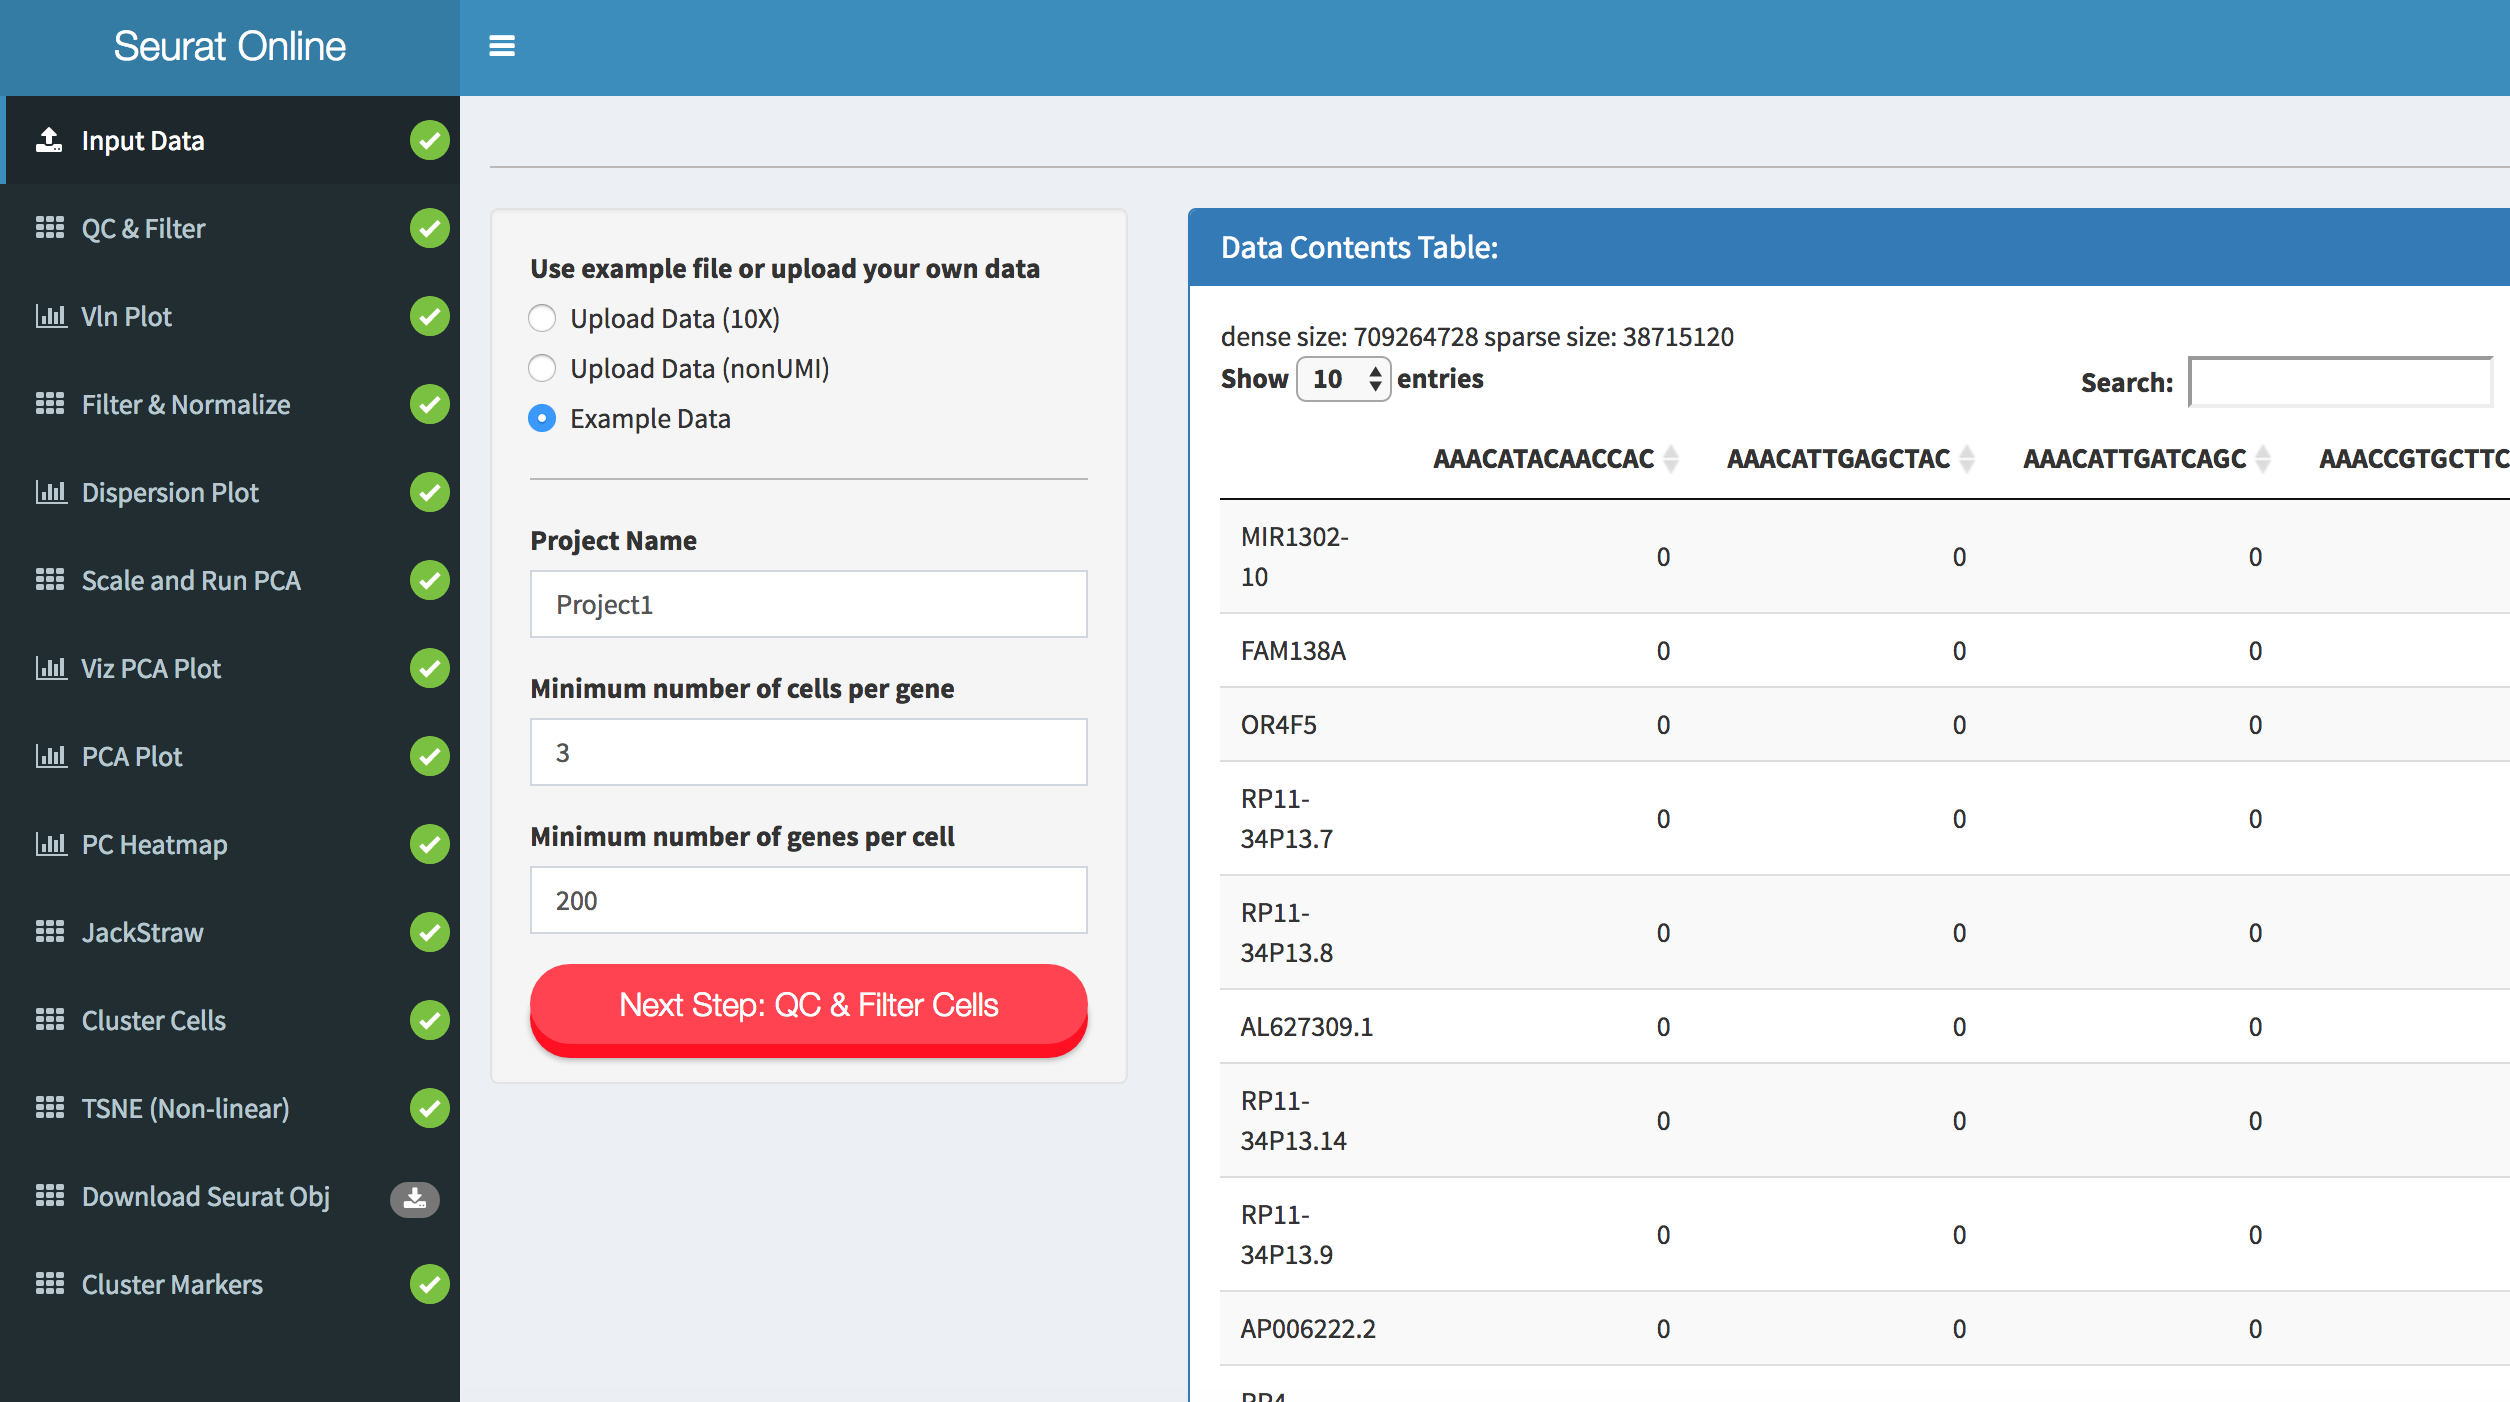
Task: Click the Vln Plot bar chart icon
Action: click(x=50, y=317)
